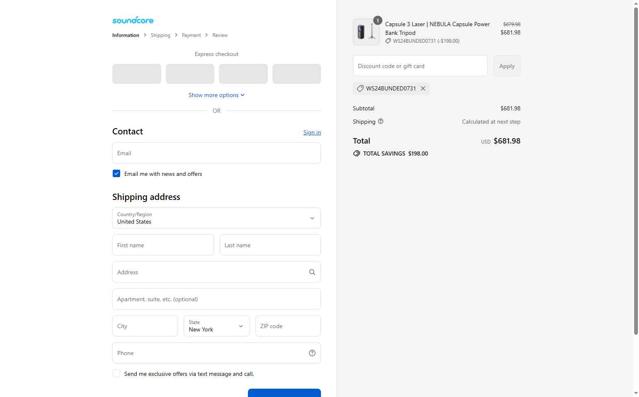Screen dimensions: 639x397
Task: Click the first express checkout button
Action: [137, 74]
